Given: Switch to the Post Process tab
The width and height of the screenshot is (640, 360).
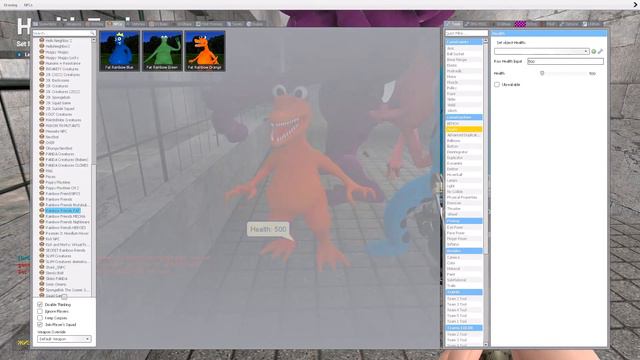Looking at the screenshot, I should (x=210, y=24).
